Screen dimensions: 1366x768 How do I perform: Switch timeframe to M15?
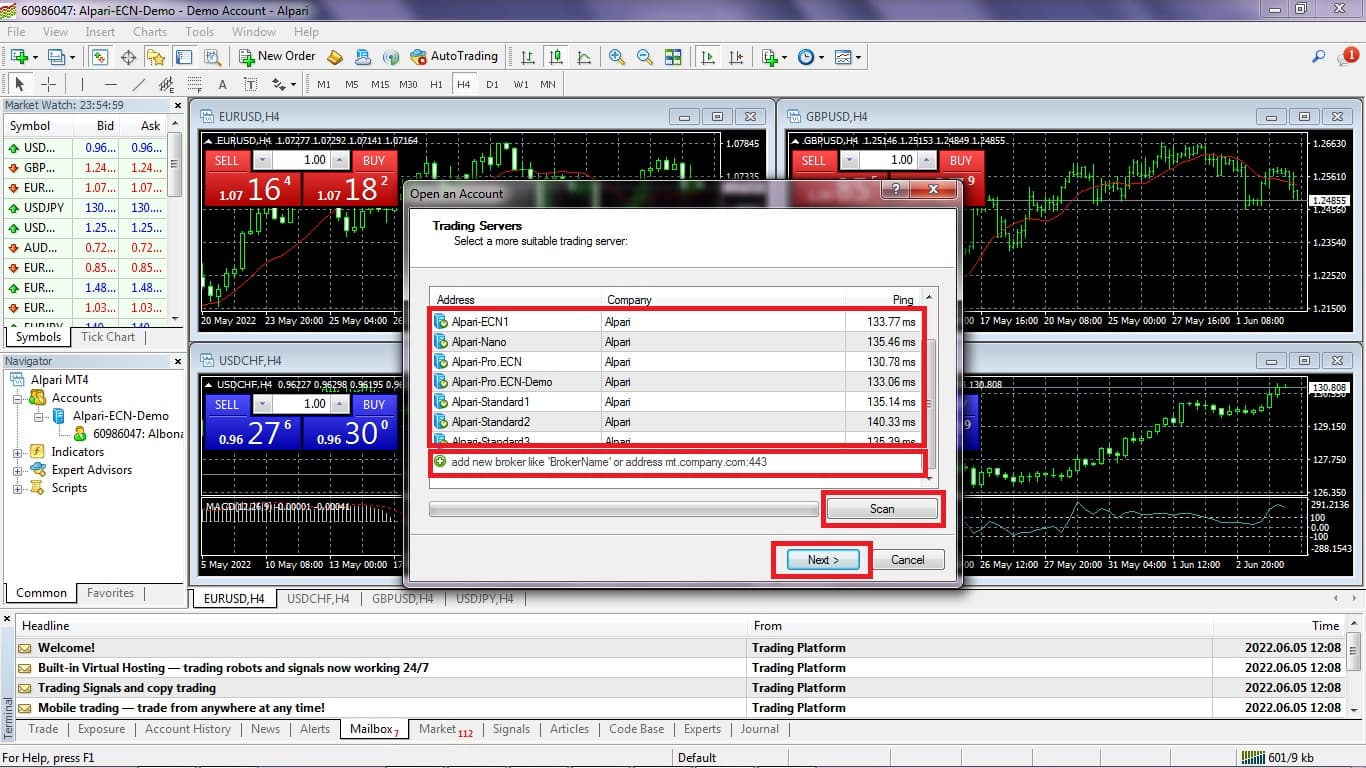click(x=380, y=84)
